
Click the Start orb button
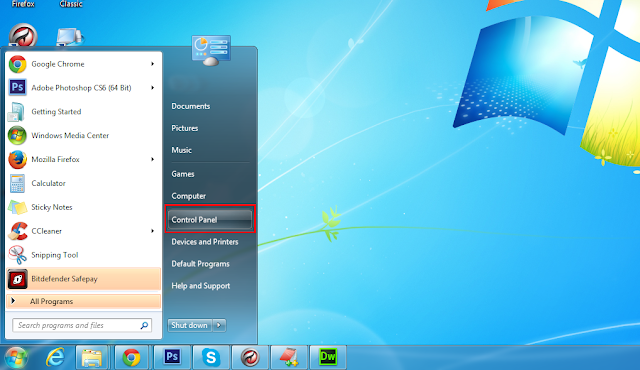click(x=16, y=357)
